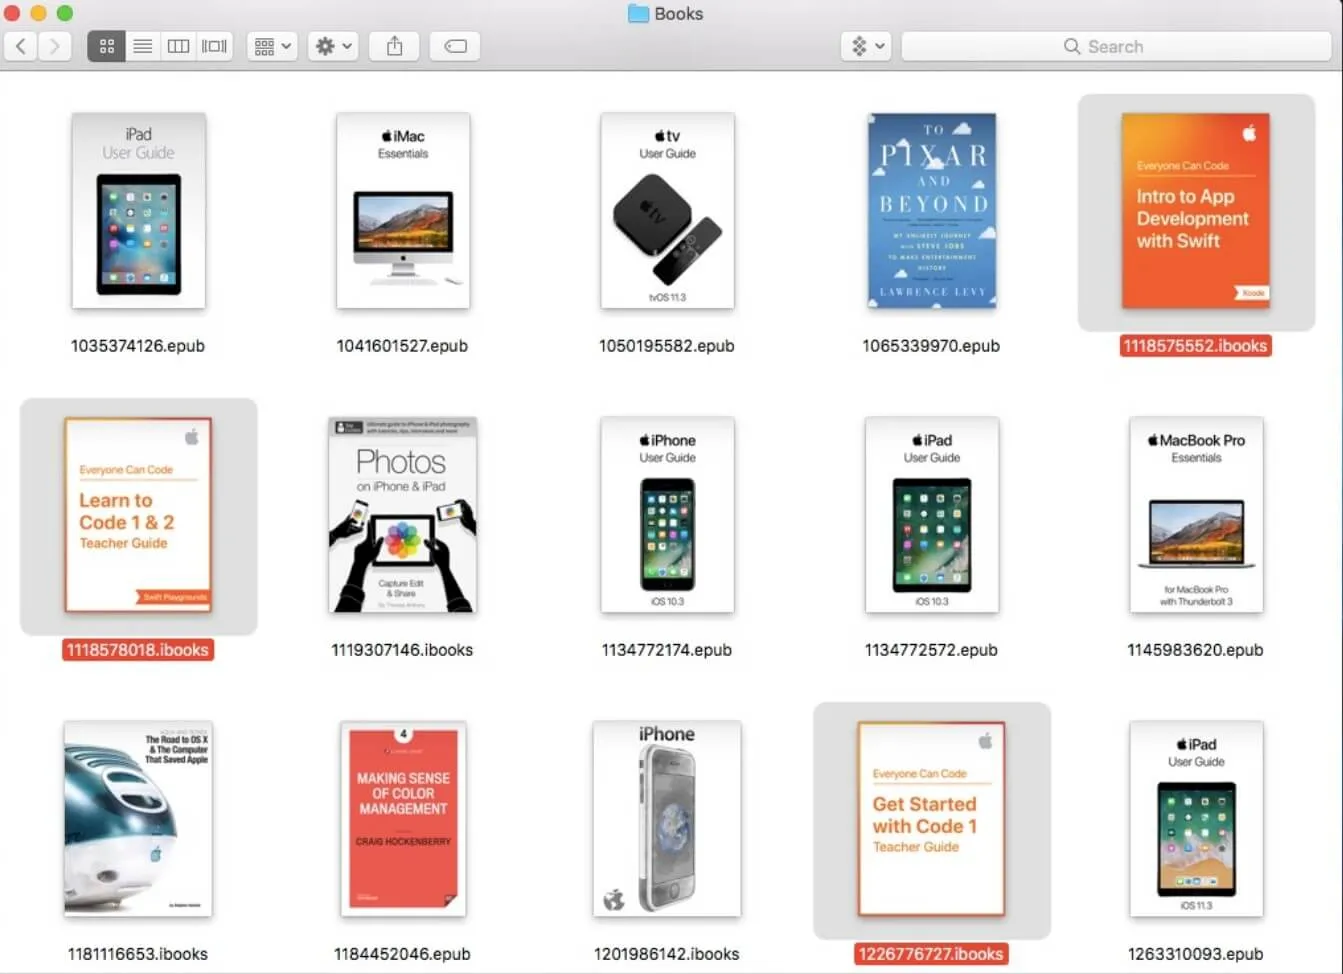Zoom the Books window with green button

coord(64,13)
